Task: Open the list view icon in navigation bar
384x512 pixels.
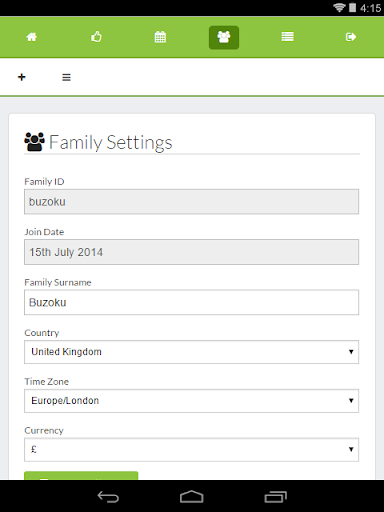Action: click(287, 37)
